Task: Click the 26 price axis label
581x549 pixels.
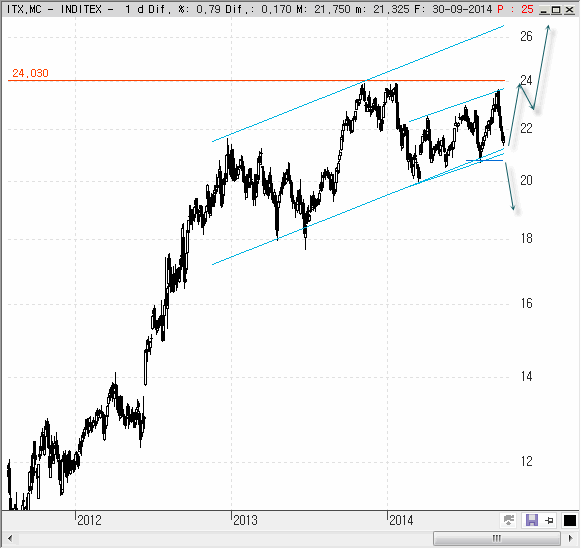Action: (526, 36)
